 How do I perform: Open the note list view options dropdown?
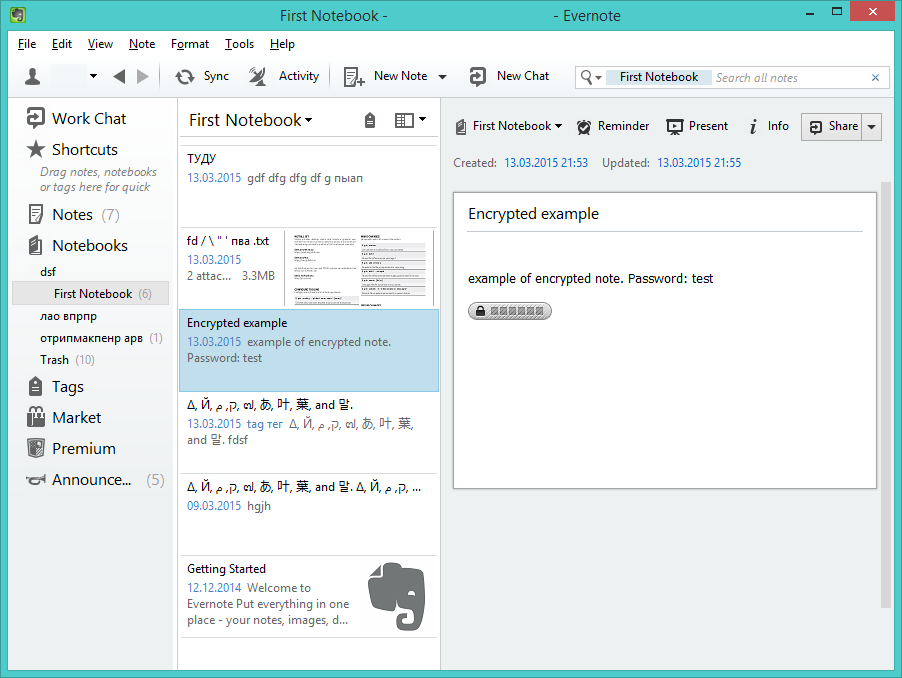(410, 120)
